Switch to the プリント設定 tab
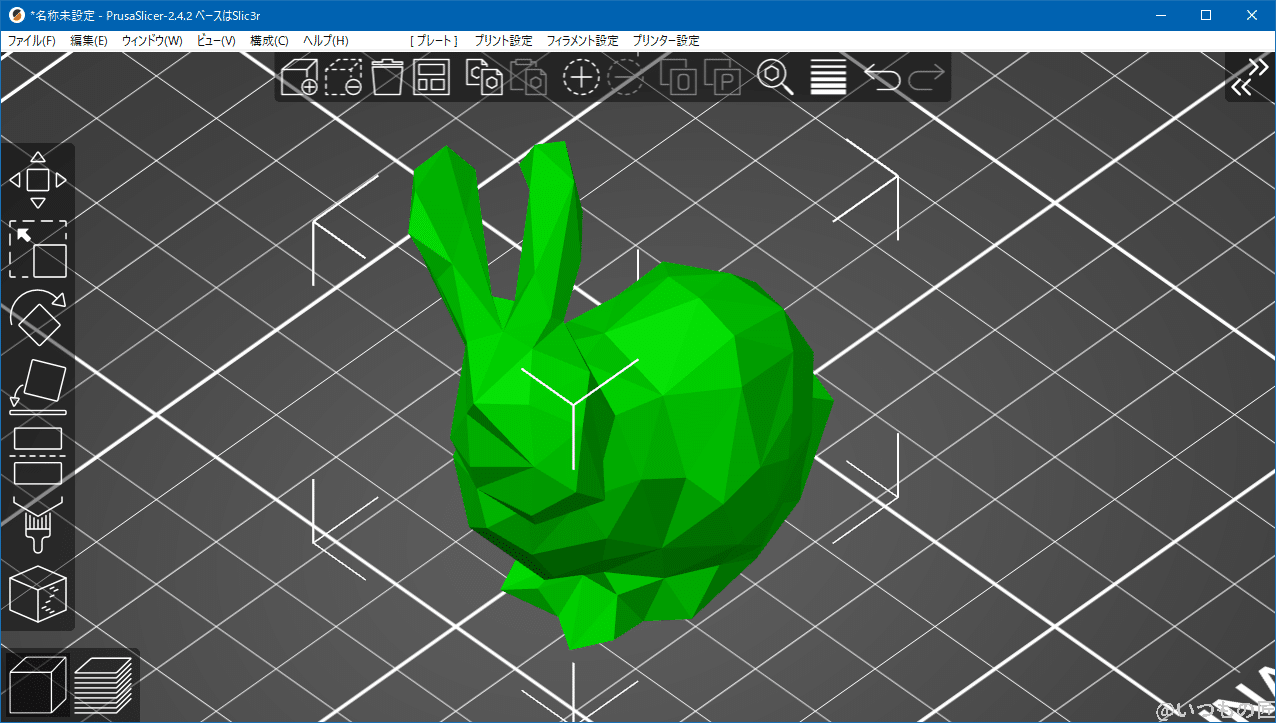Viewport: 1276px width, 723px height. click(506, 40)
